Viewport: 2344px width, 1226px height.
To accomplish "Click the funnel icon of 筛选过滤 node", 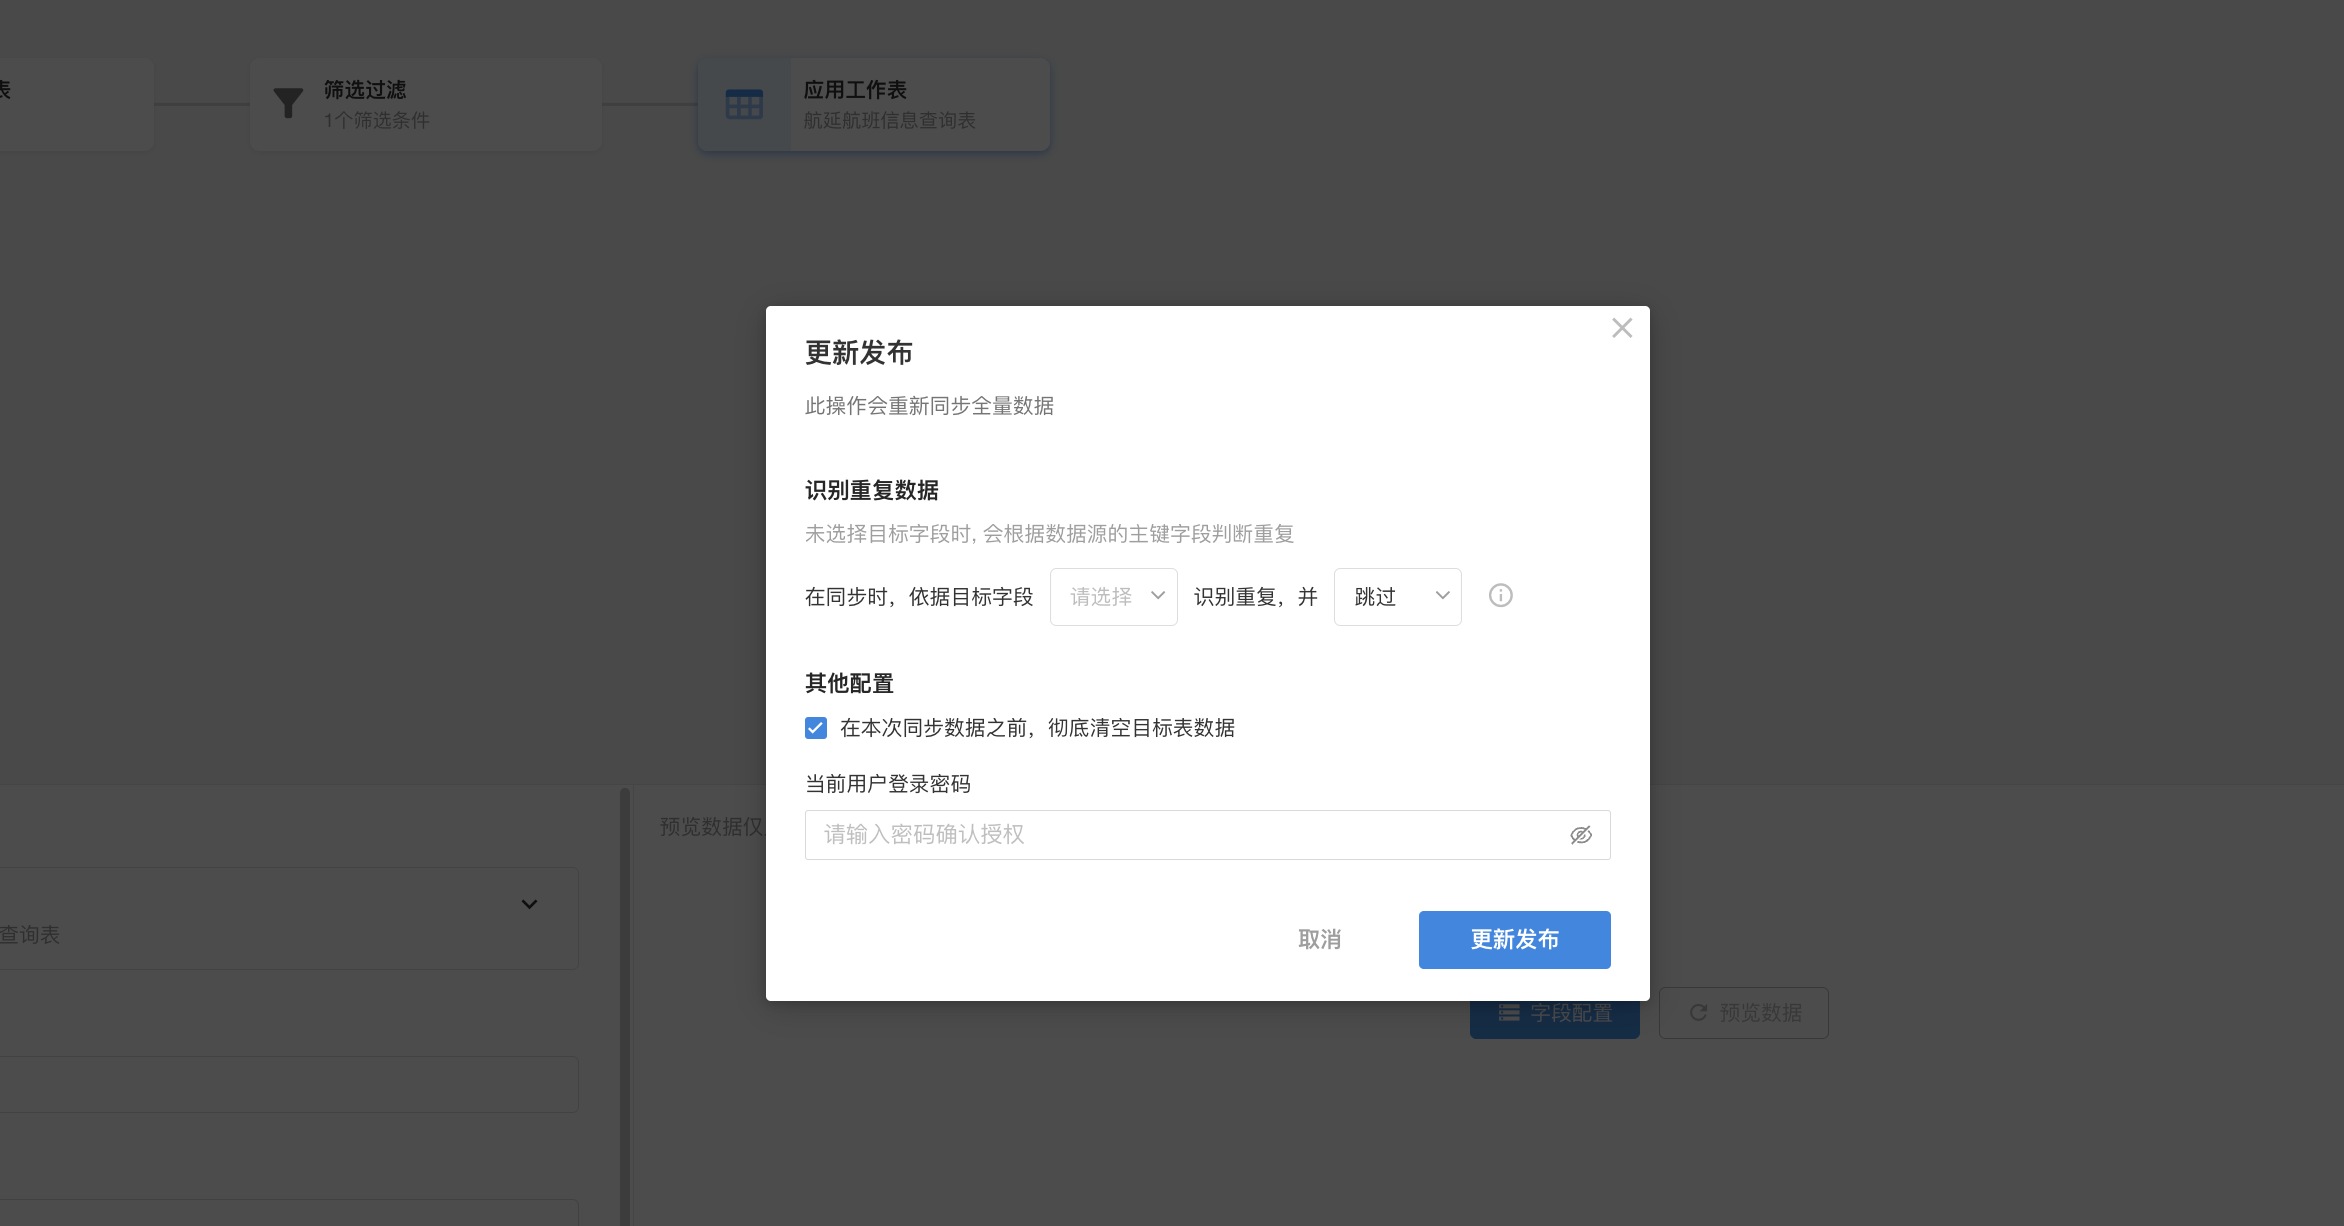I will coord(288,104).
